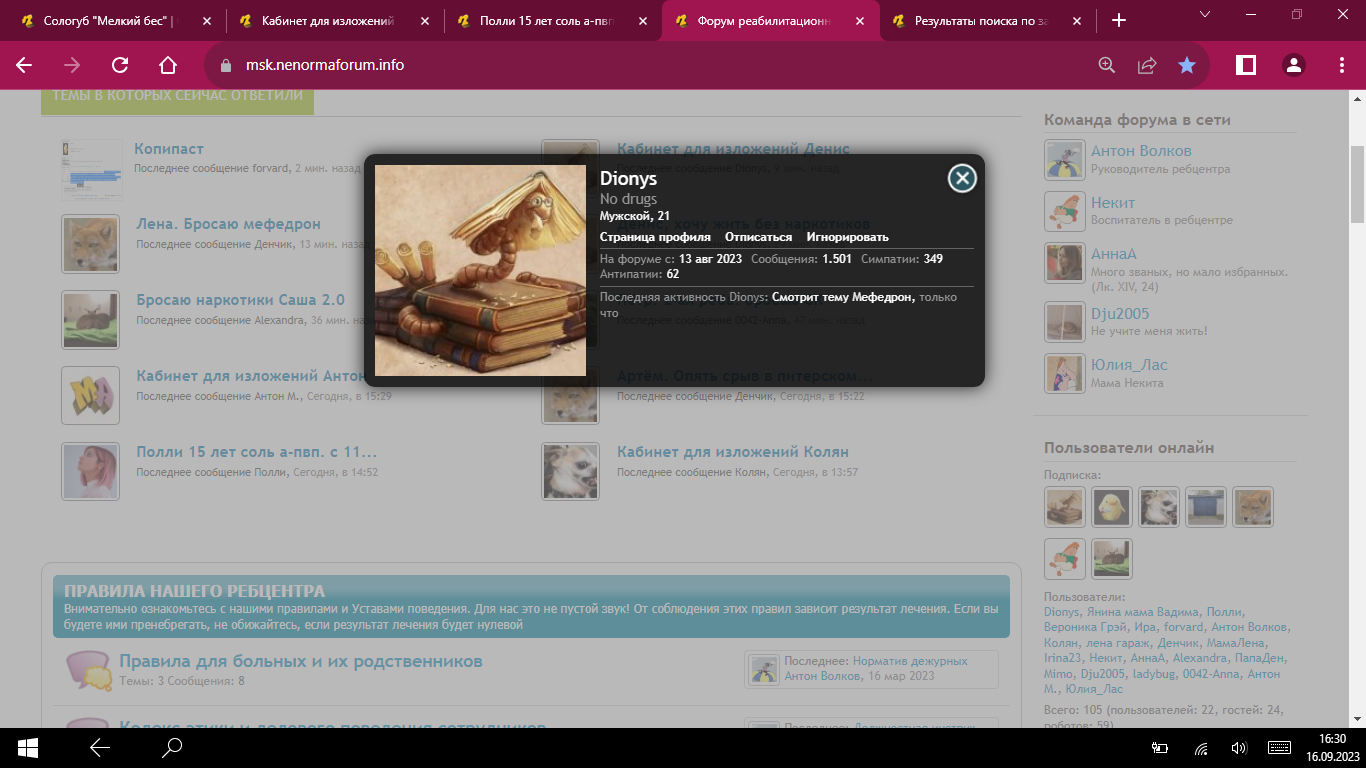Toggle the browser side panel icon
This screenshot has height=768, width=1366.
pos(1246,65)
